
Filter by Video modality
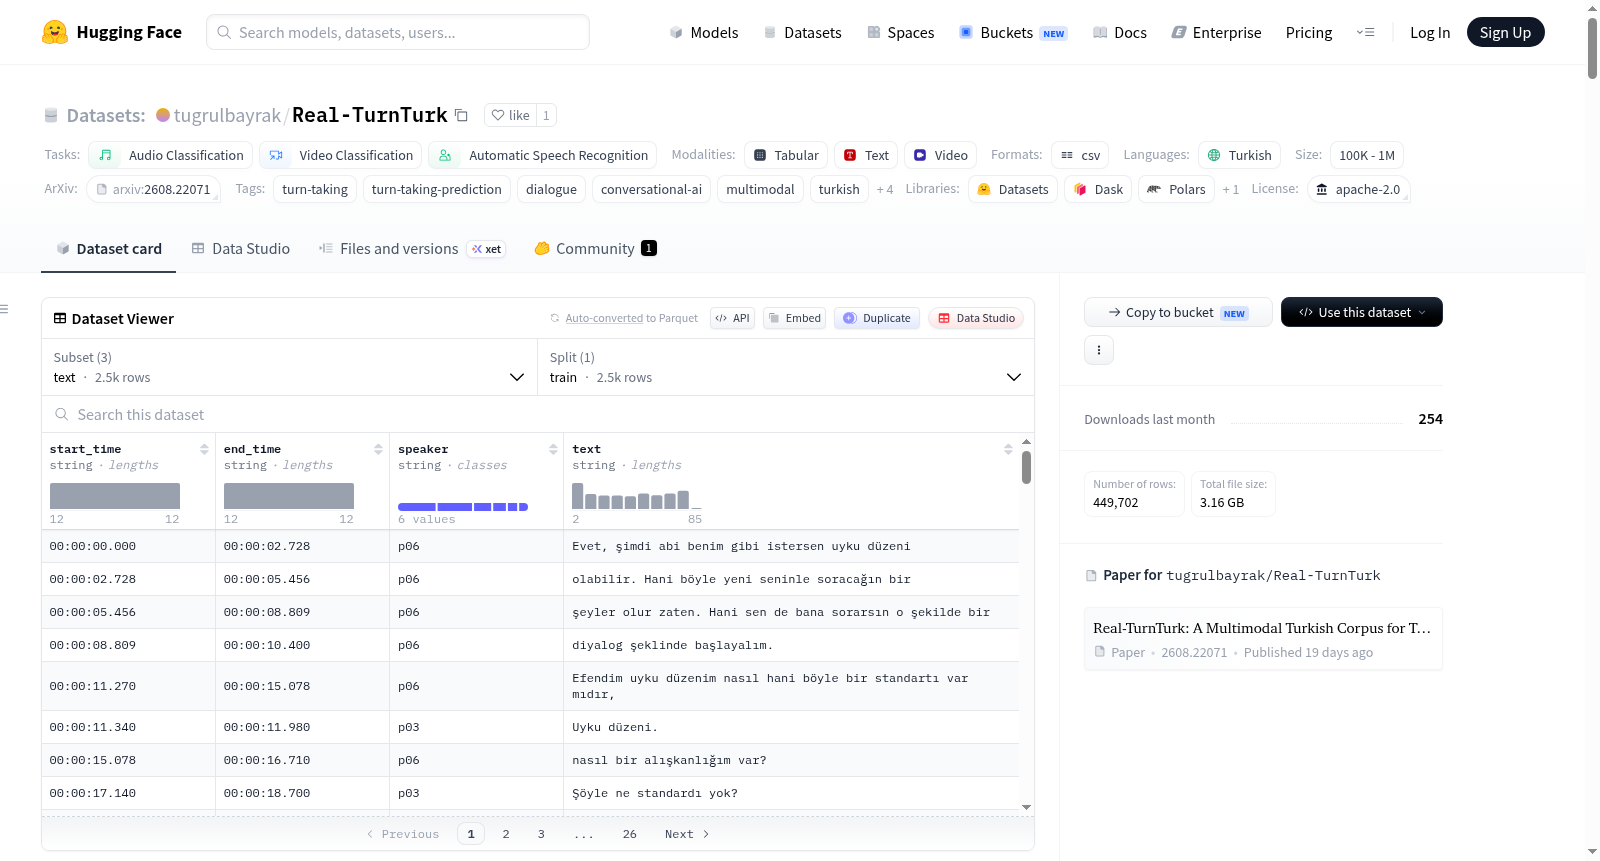(x=940, y=155)
